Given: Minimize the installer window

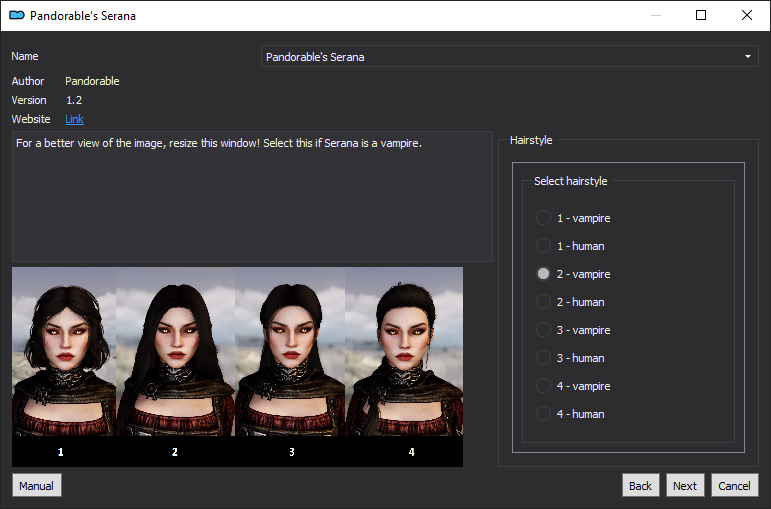Looking at the screenshot, I should pyautogui.click(x=655, y=15).
